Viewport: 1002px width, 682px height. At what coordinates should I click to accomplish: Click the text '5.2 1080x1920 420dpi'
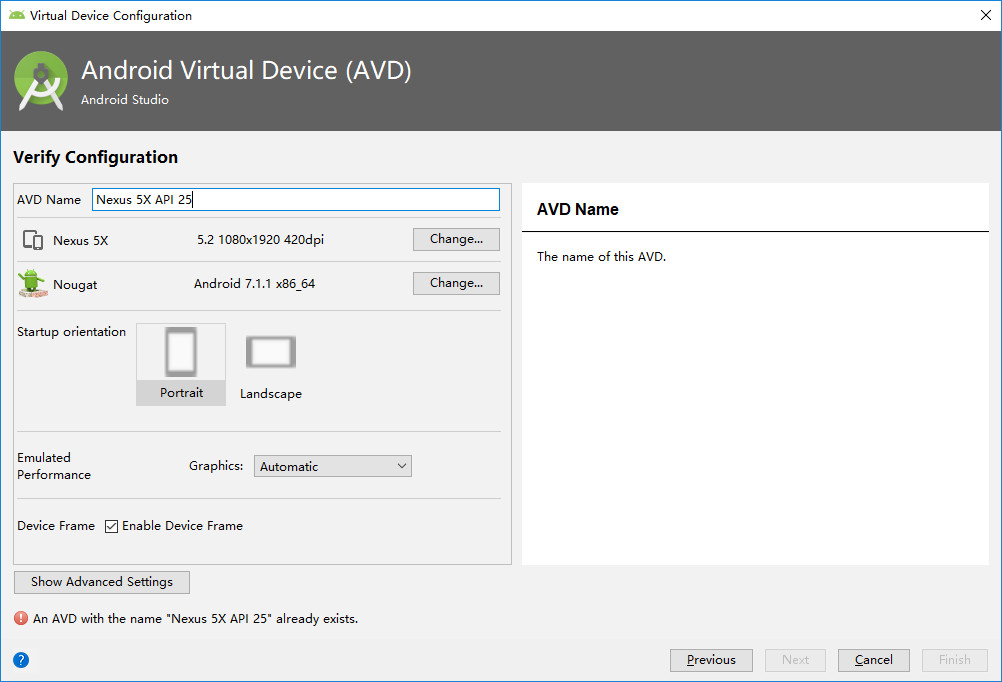pos(260,240)
